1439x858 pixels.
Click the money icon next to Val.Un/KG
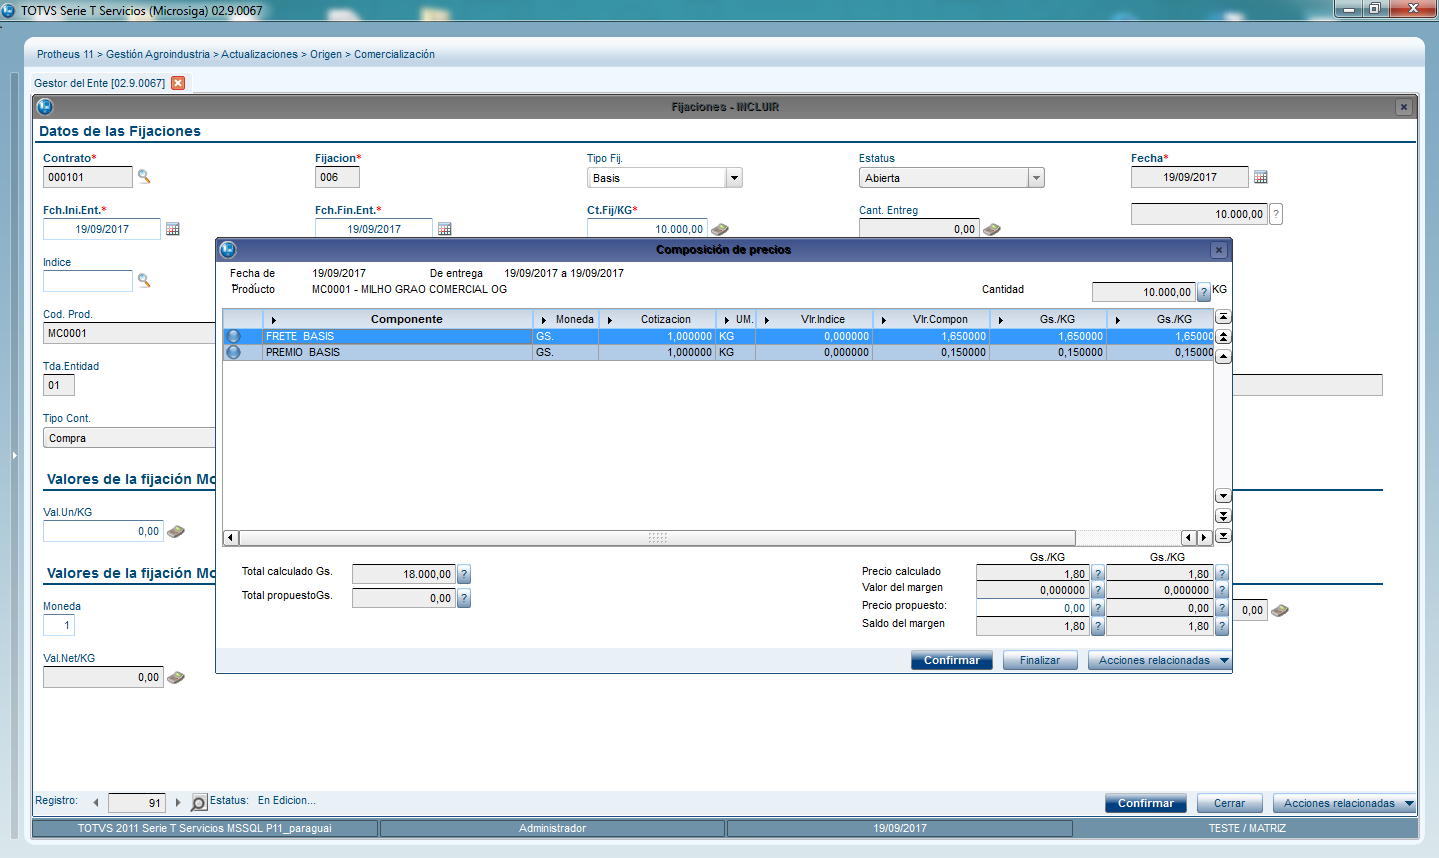pos(176,531)
